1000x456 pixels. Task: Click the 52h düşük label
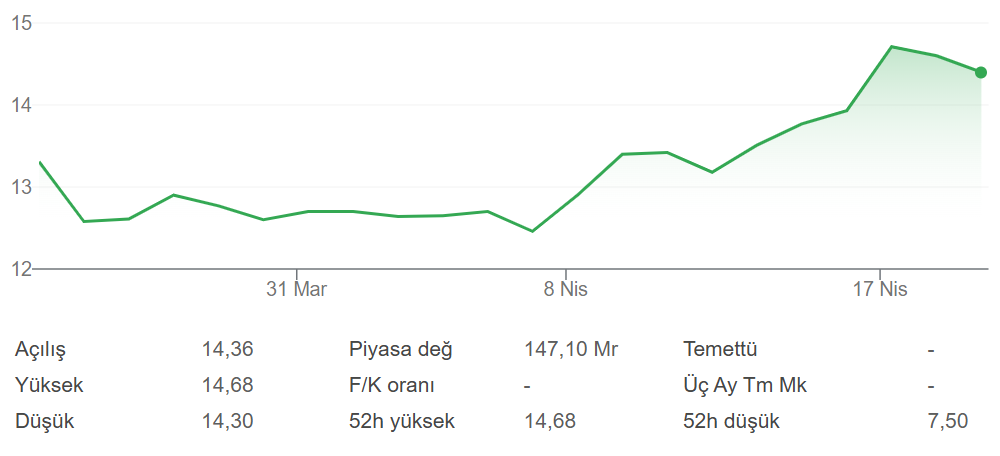(731, 422)
